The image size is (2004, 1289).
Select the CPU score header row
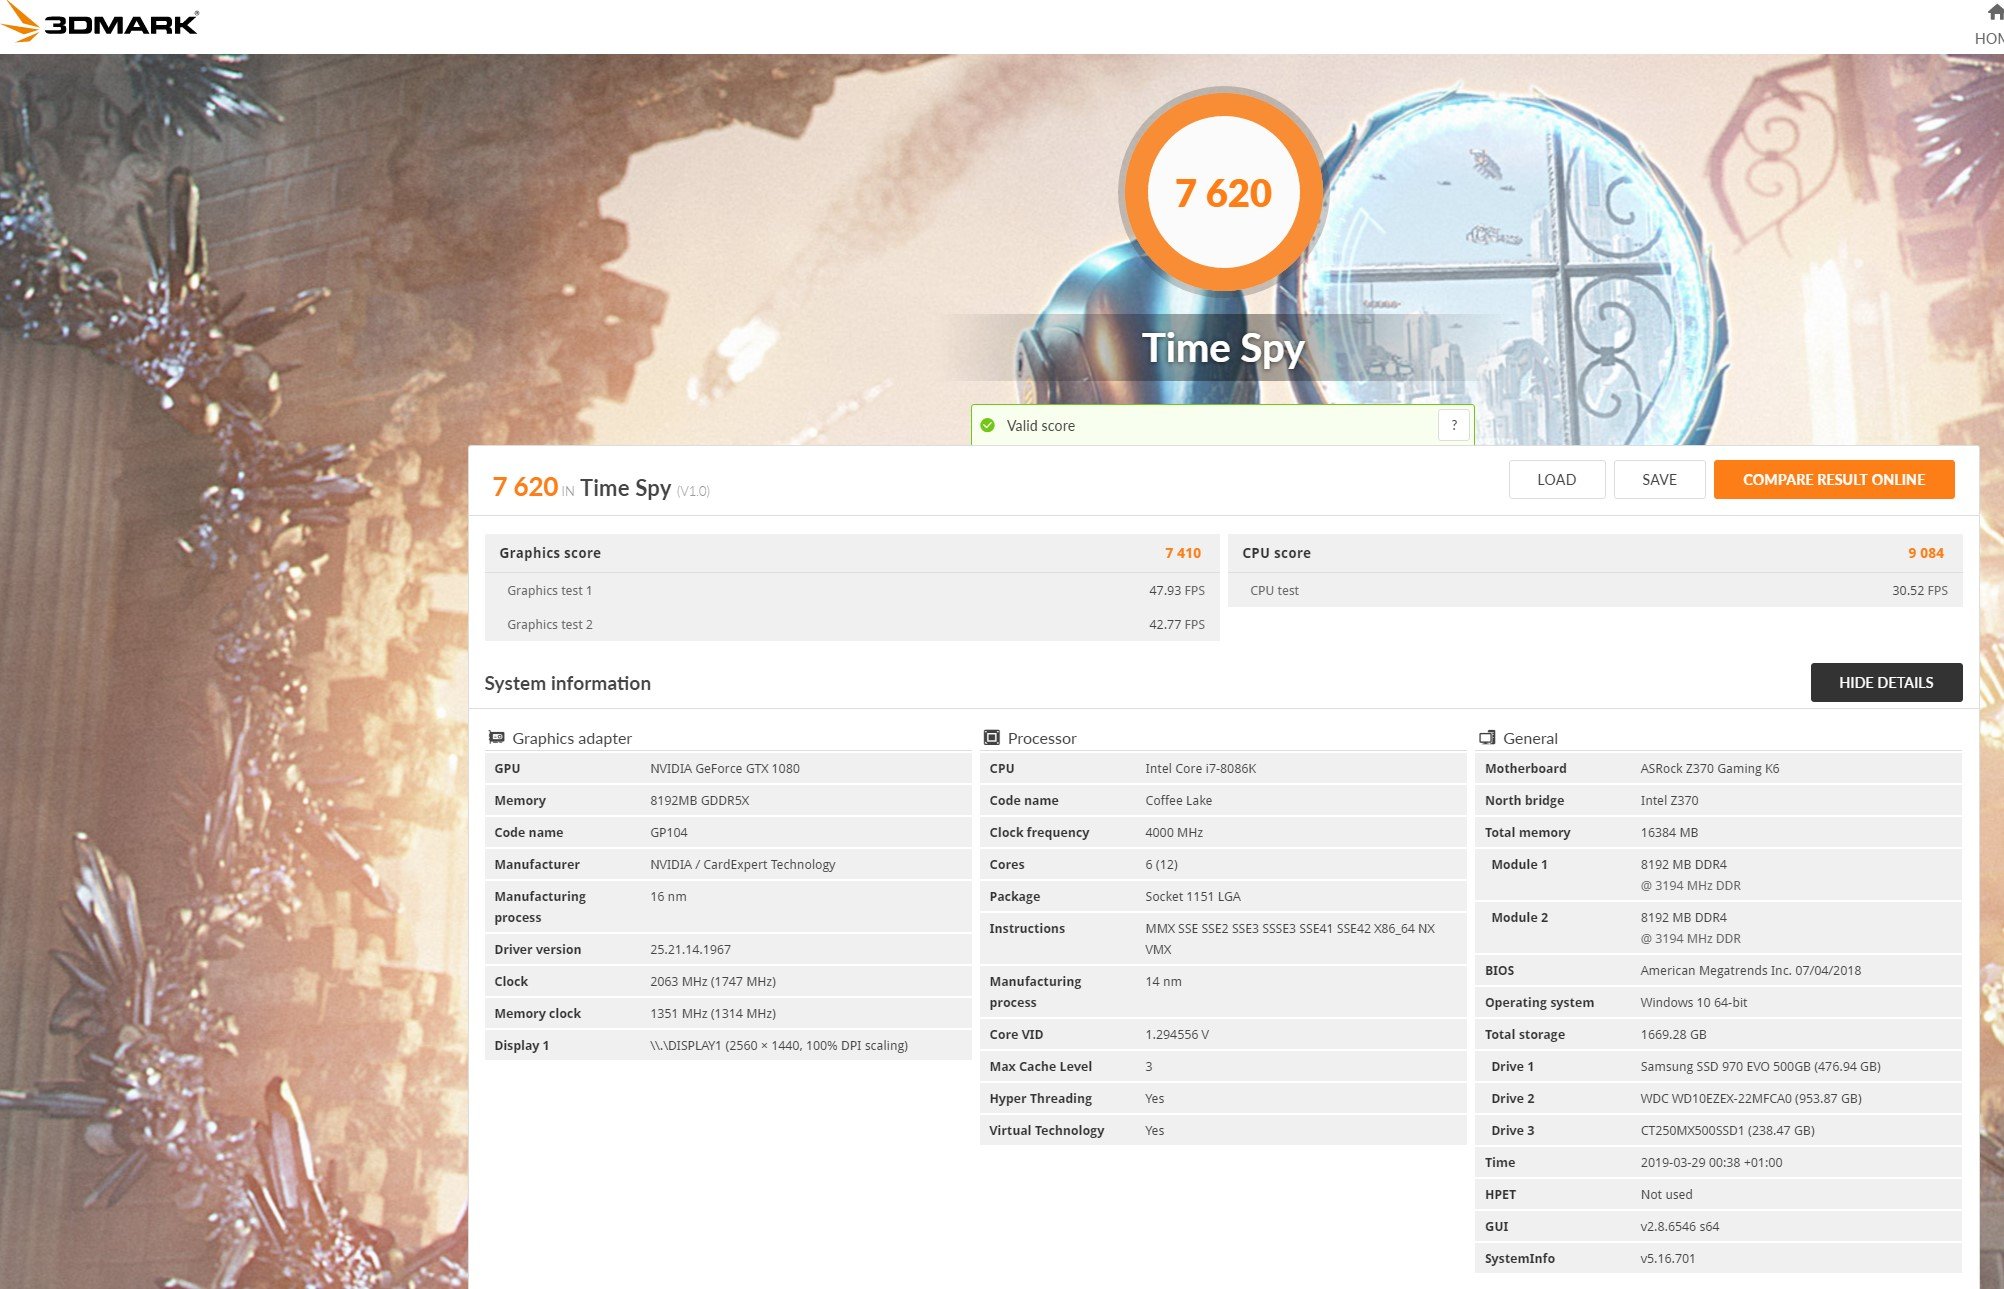1594,553
